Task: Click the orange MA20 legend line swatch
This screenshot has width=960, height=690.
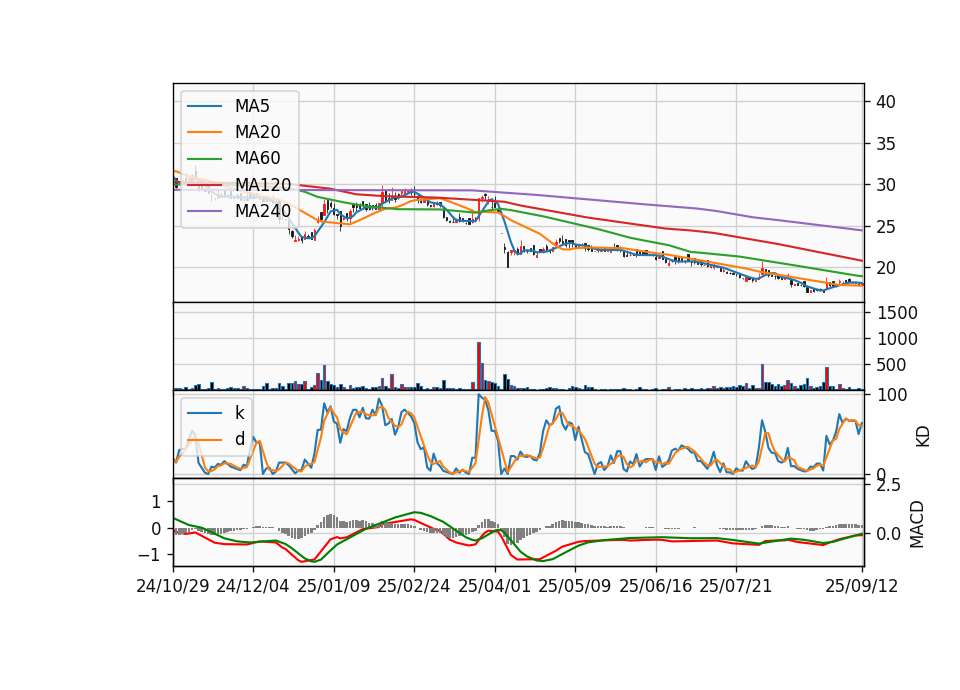Action: tap(204, 132)
